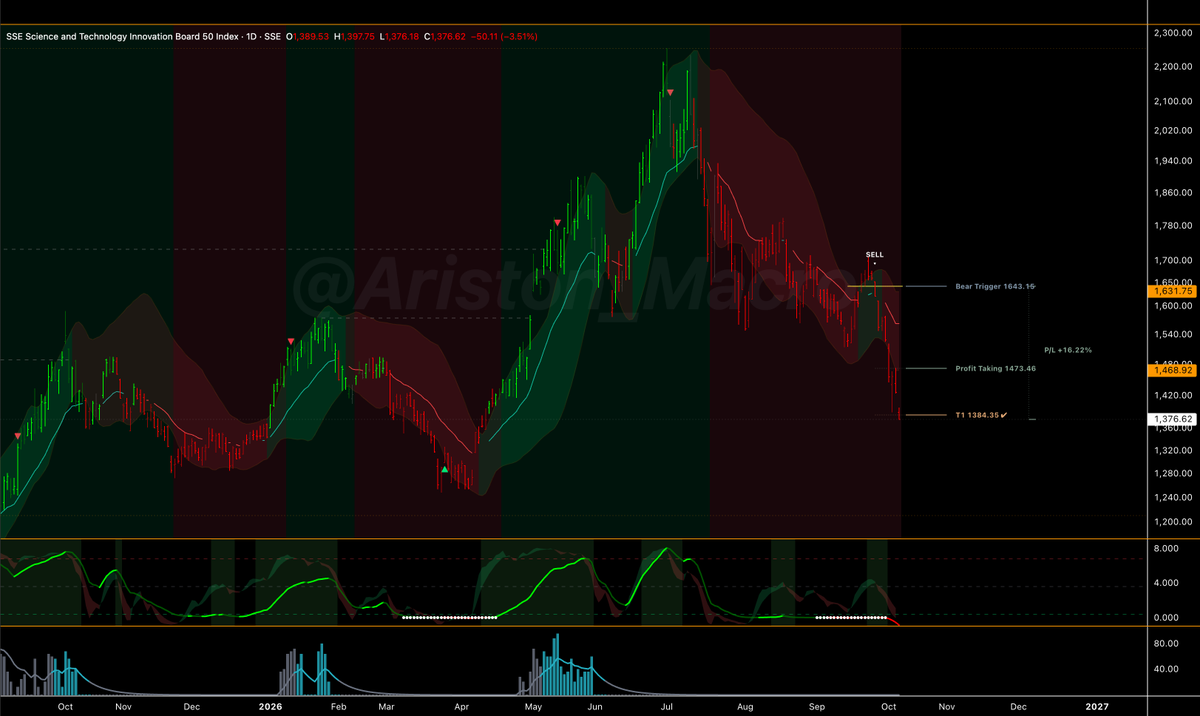Image resolution: width=1200 pixels, height=716 pixels.
Task: Click the 2,100.00 price axis label
Action: (x=1172, y=101)
